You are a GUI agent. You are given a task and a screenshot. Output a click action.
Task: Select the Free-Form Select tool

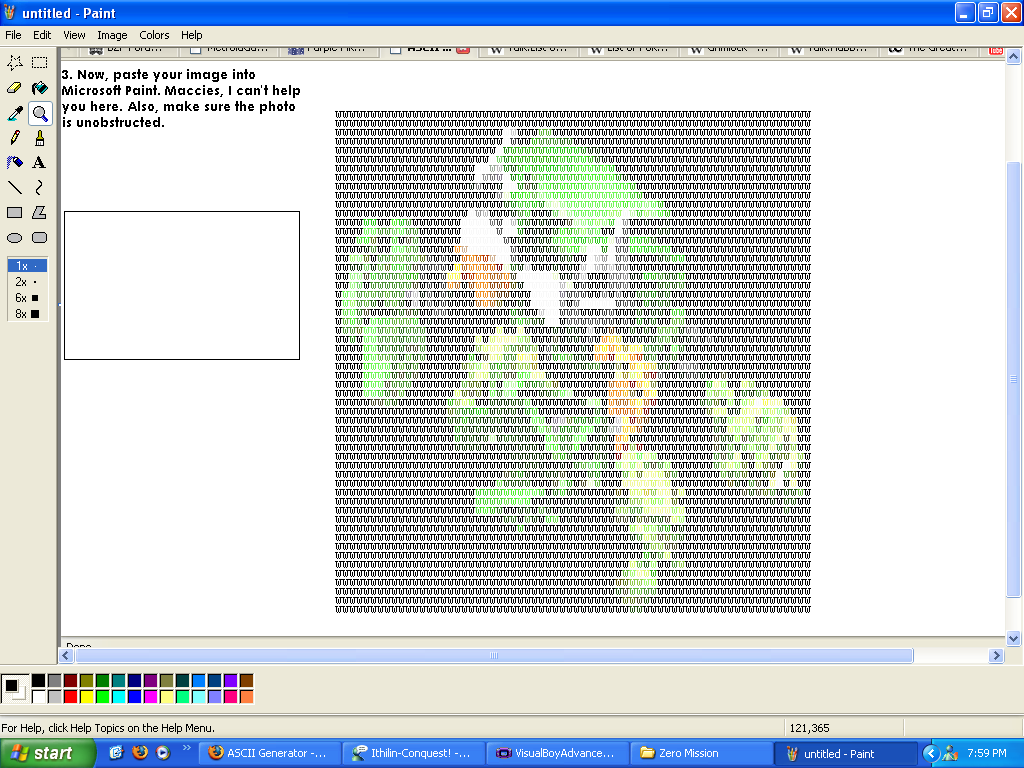pos(15,62)
